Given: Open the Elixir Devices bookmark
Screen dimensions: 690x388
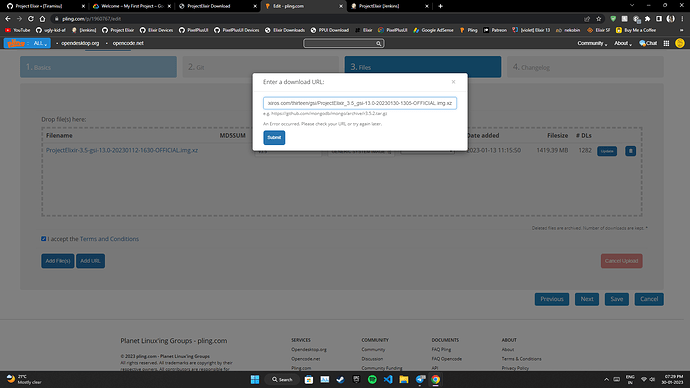Looking at the screenshot, I should point(156,30).
